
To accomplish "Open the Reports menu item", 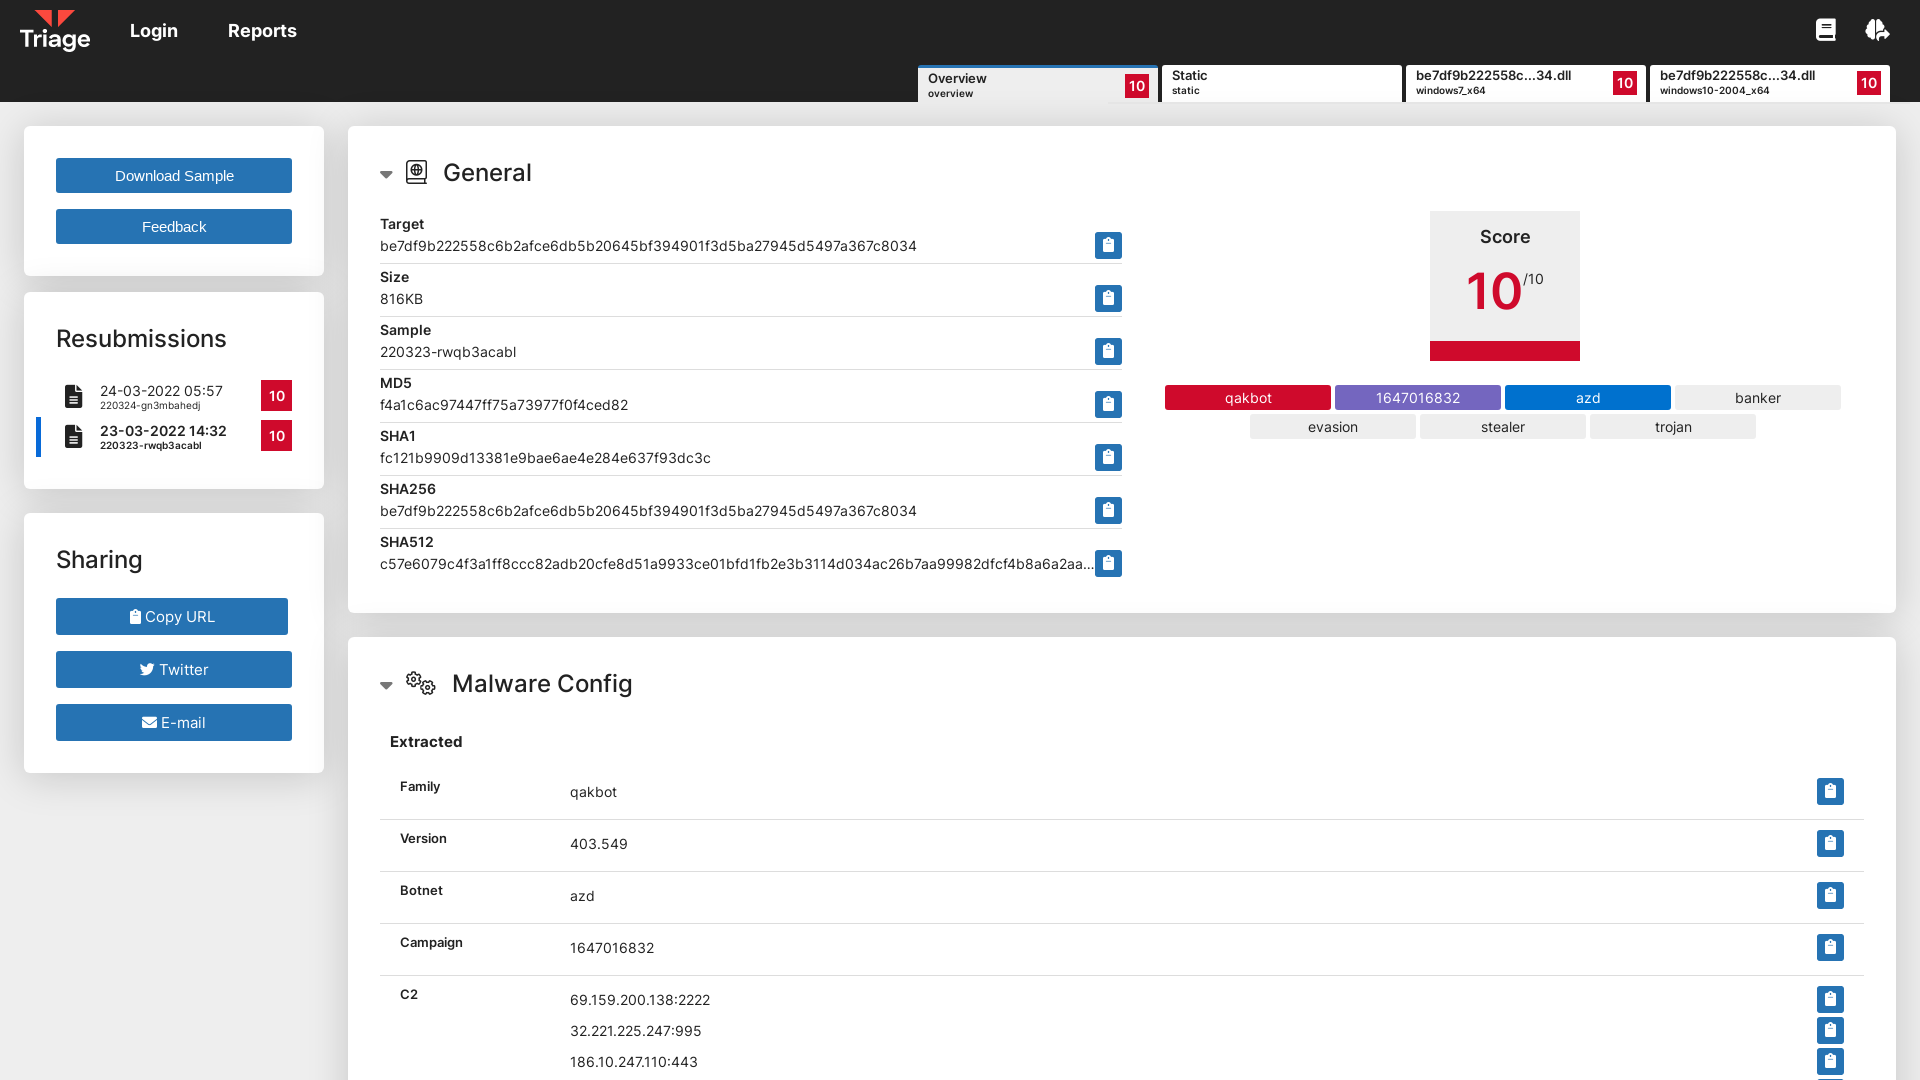I will 262,31.
